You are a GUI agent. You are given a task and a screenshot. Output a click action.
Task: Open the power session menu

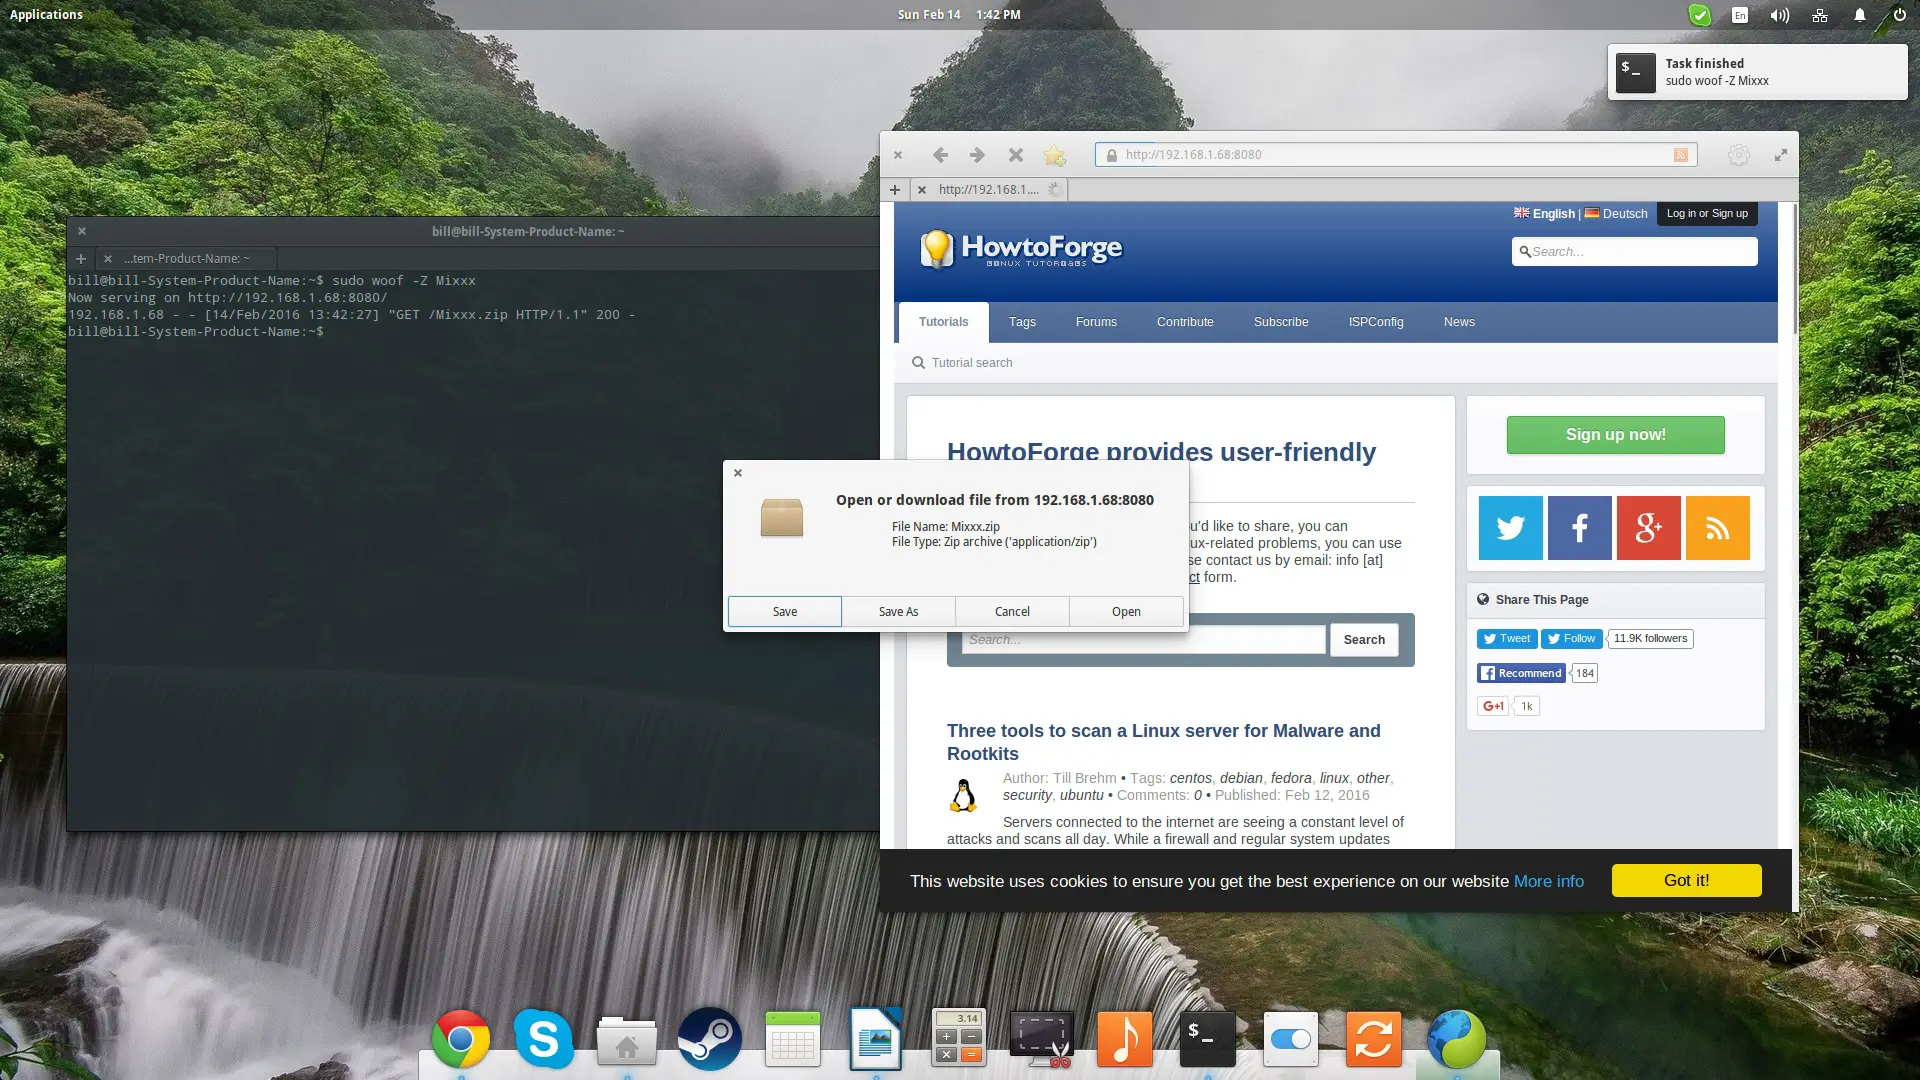(1899, 15)
